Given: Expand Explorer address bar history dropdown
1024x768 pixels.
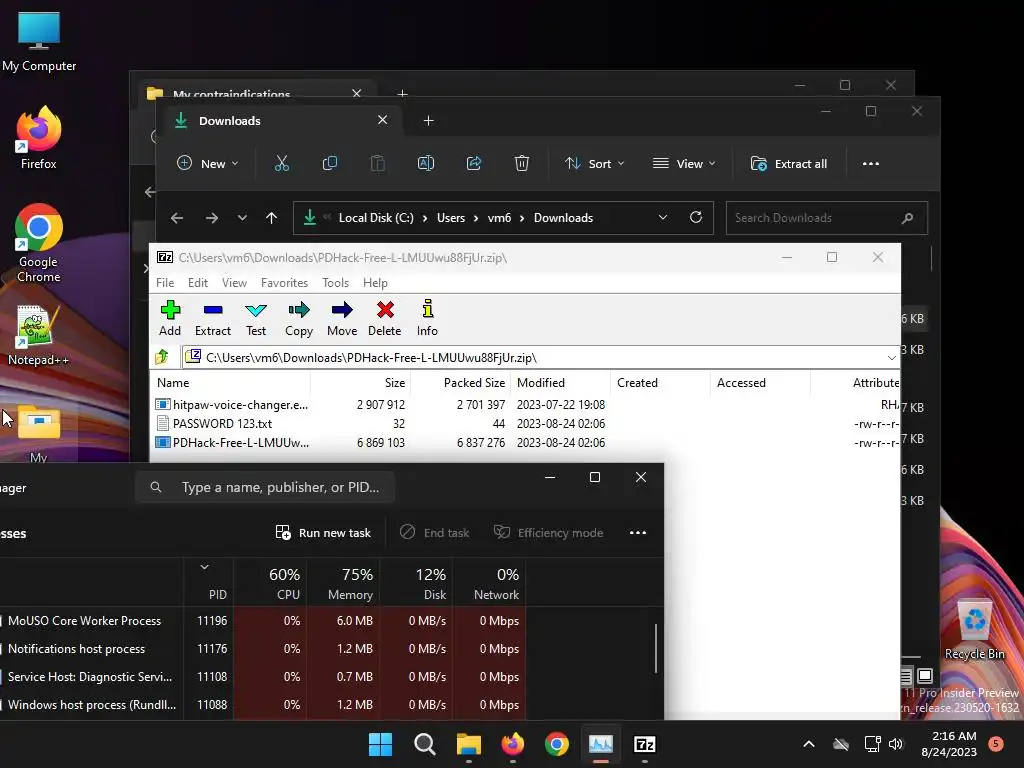Looking at the screenshot, I should [x=663, y=217].
